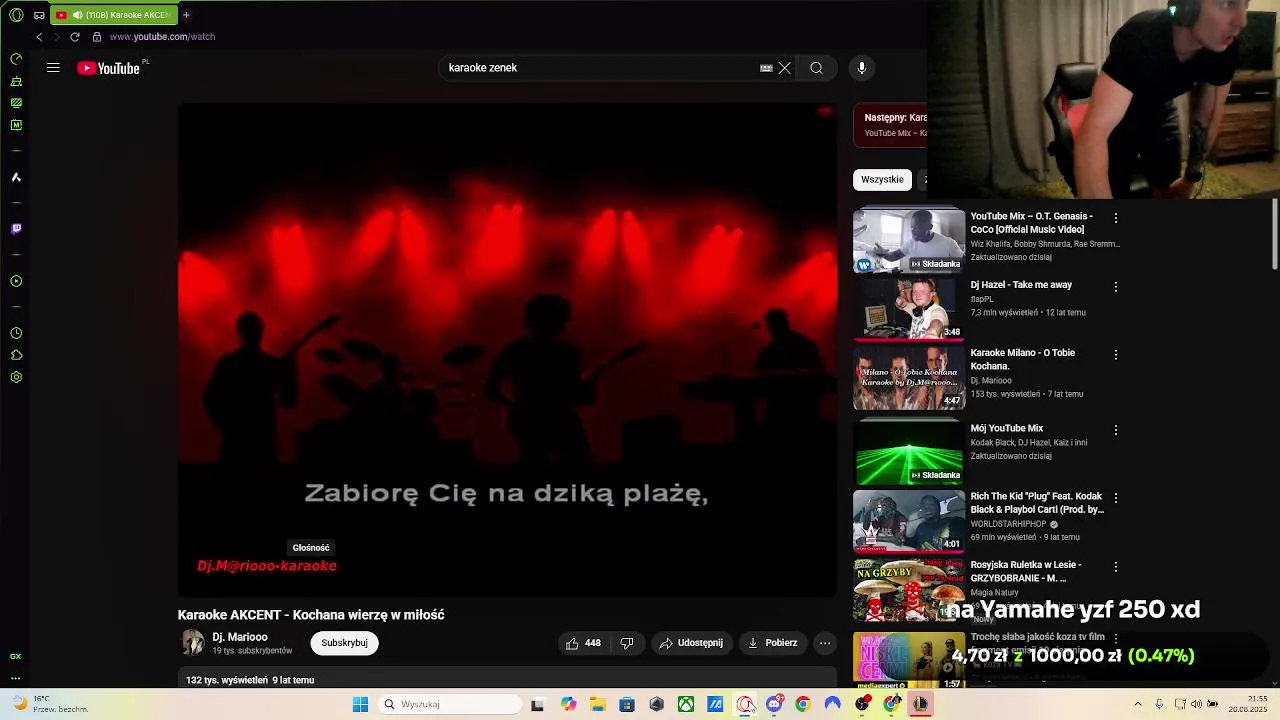
Task: Submit search with the magnifier icon
Action: [817, 68]
